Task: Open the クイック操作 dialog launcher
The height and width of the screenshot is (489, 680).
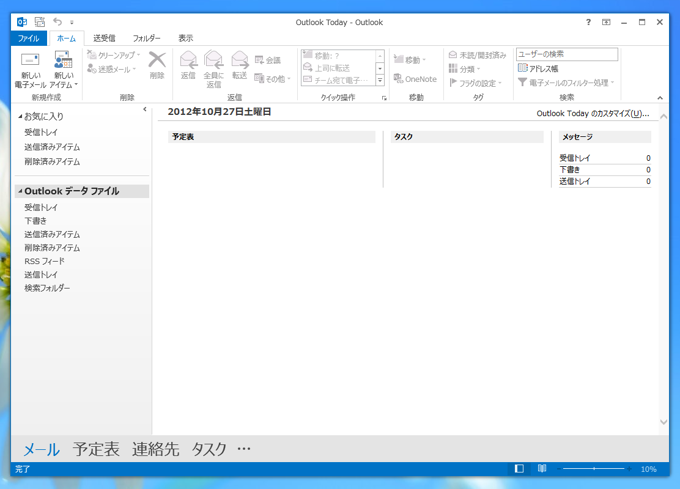Action: pyautogui.click(x=384, y=98)
